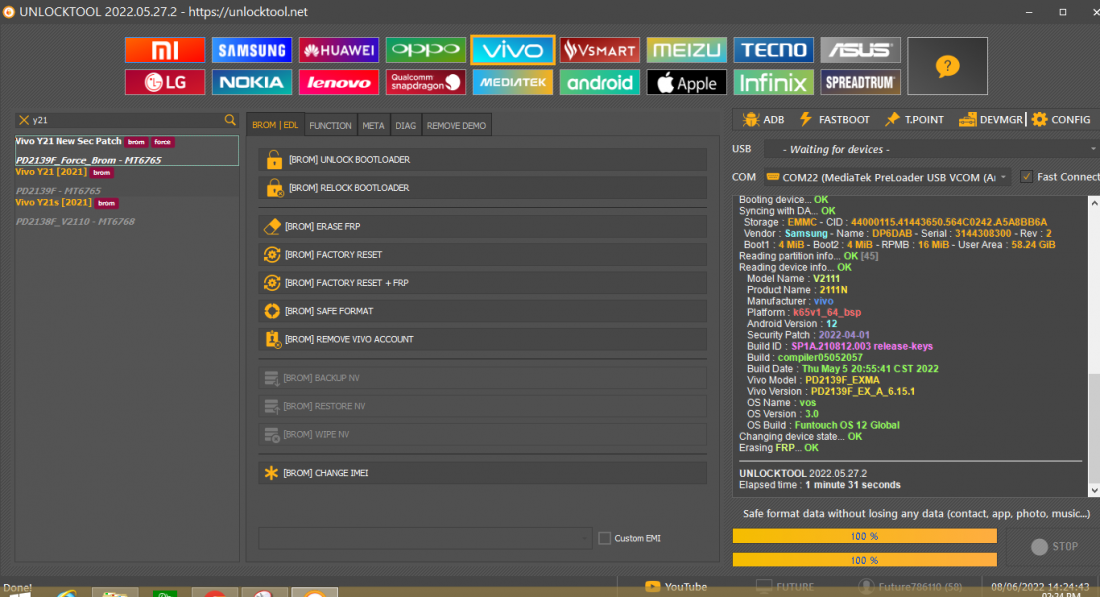Select the Meizu brand icon

687,50
